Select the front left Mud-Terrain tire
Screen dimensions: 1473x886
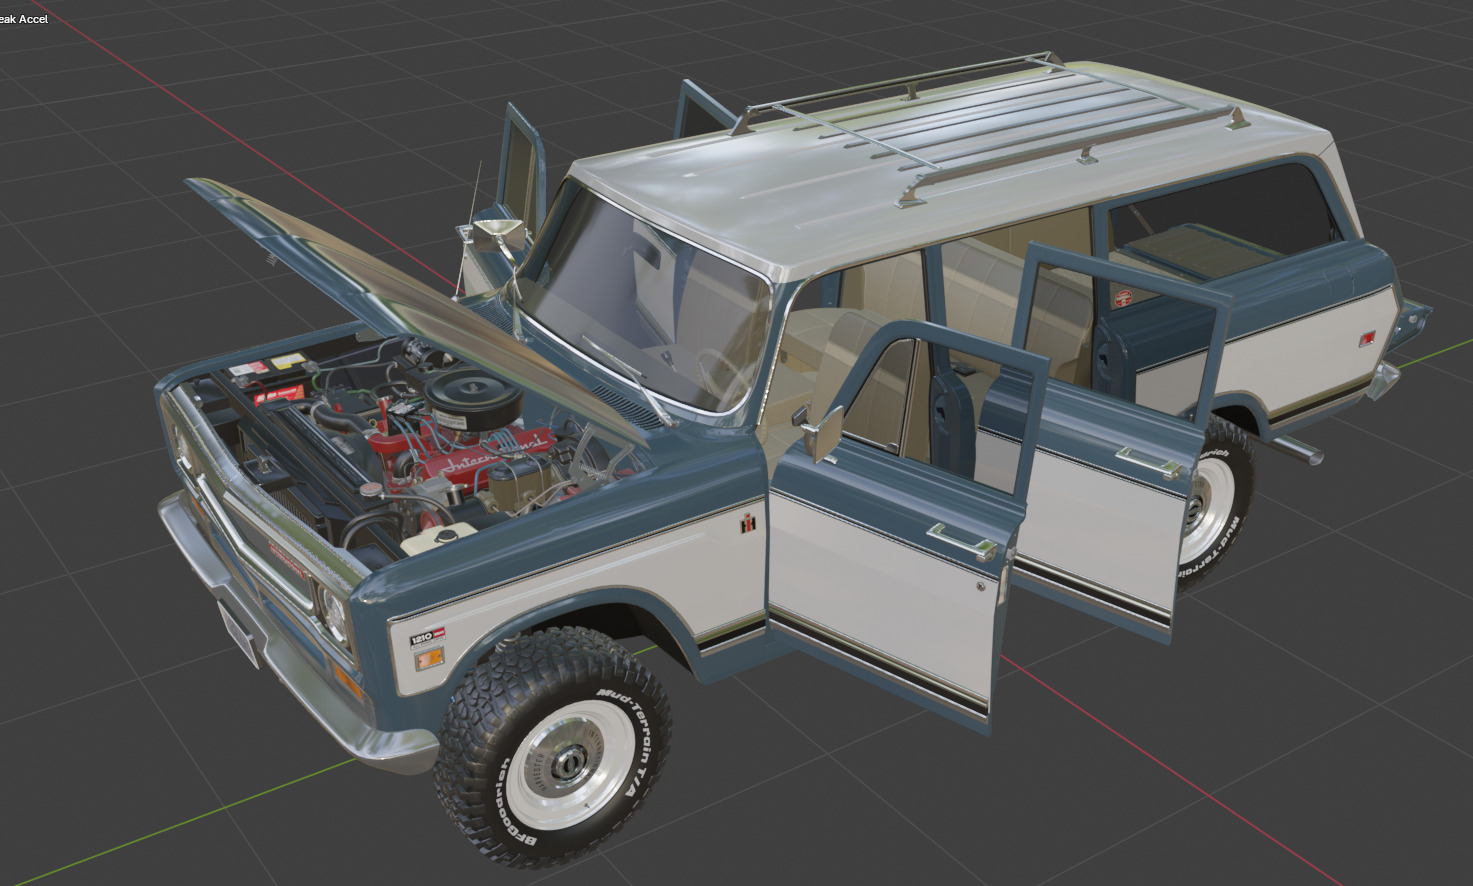point(552,748)
